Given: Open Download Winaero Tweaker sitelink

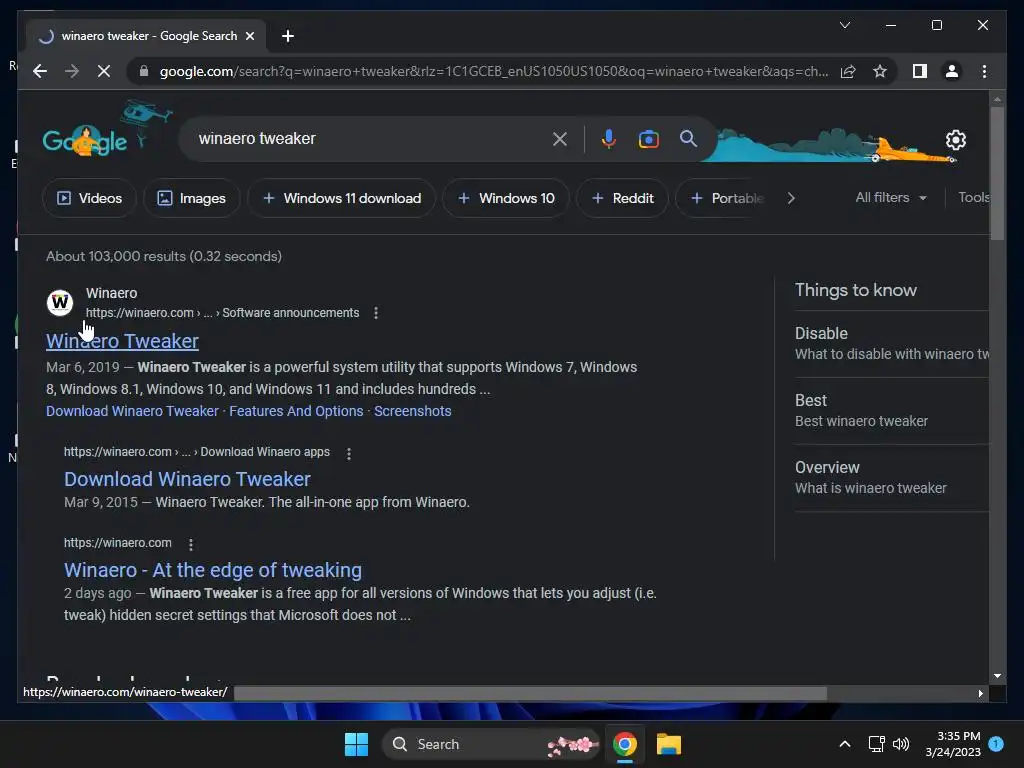Looking at the screenshot, I should pyautogui.click(x=132, y=411).
